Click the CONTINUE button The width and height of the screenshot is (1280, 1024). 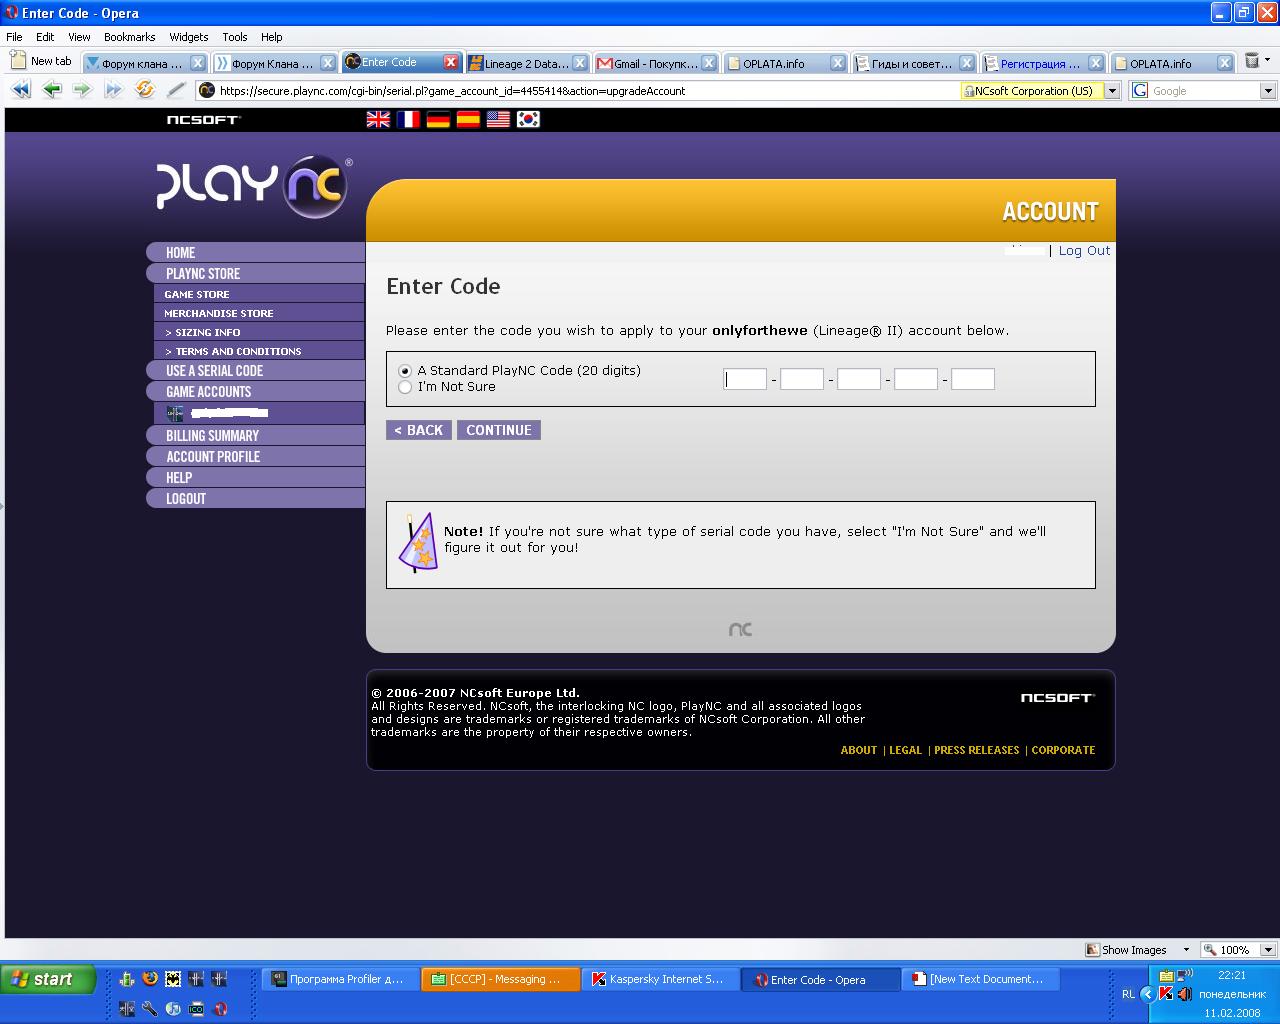point(498,430)
